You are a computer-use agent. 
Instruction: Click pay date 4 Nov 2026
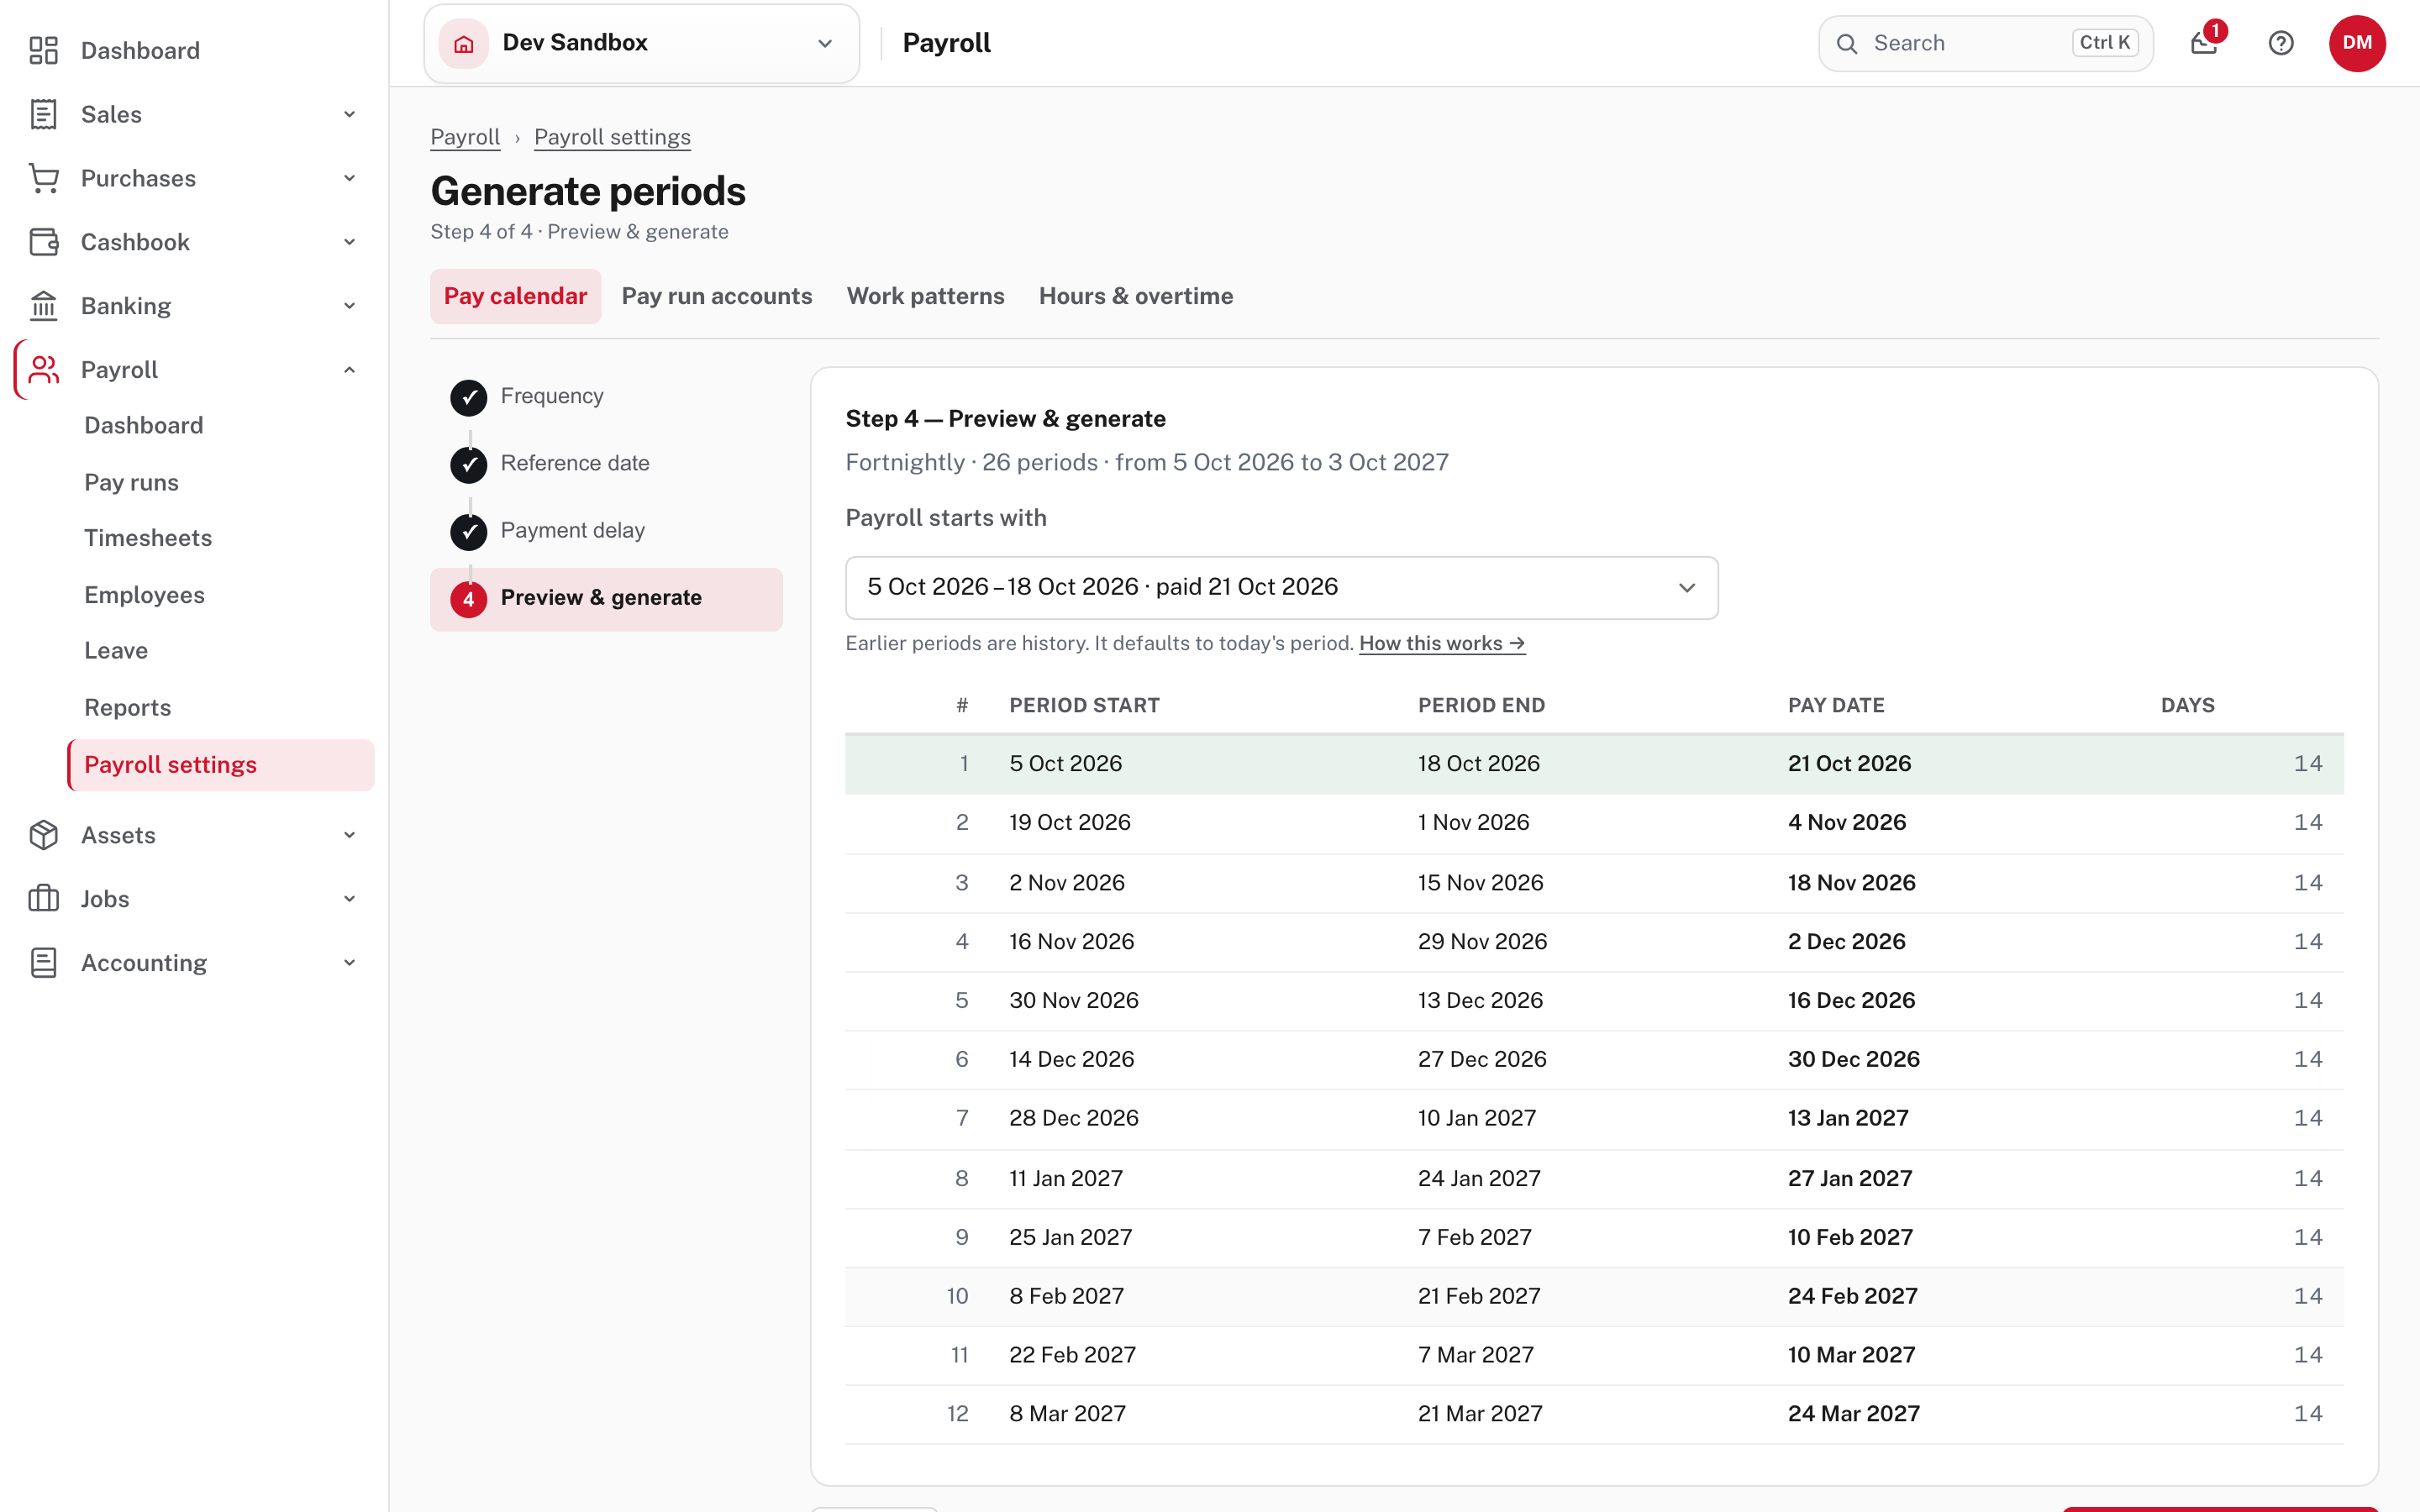click(x=1847, y=822)
